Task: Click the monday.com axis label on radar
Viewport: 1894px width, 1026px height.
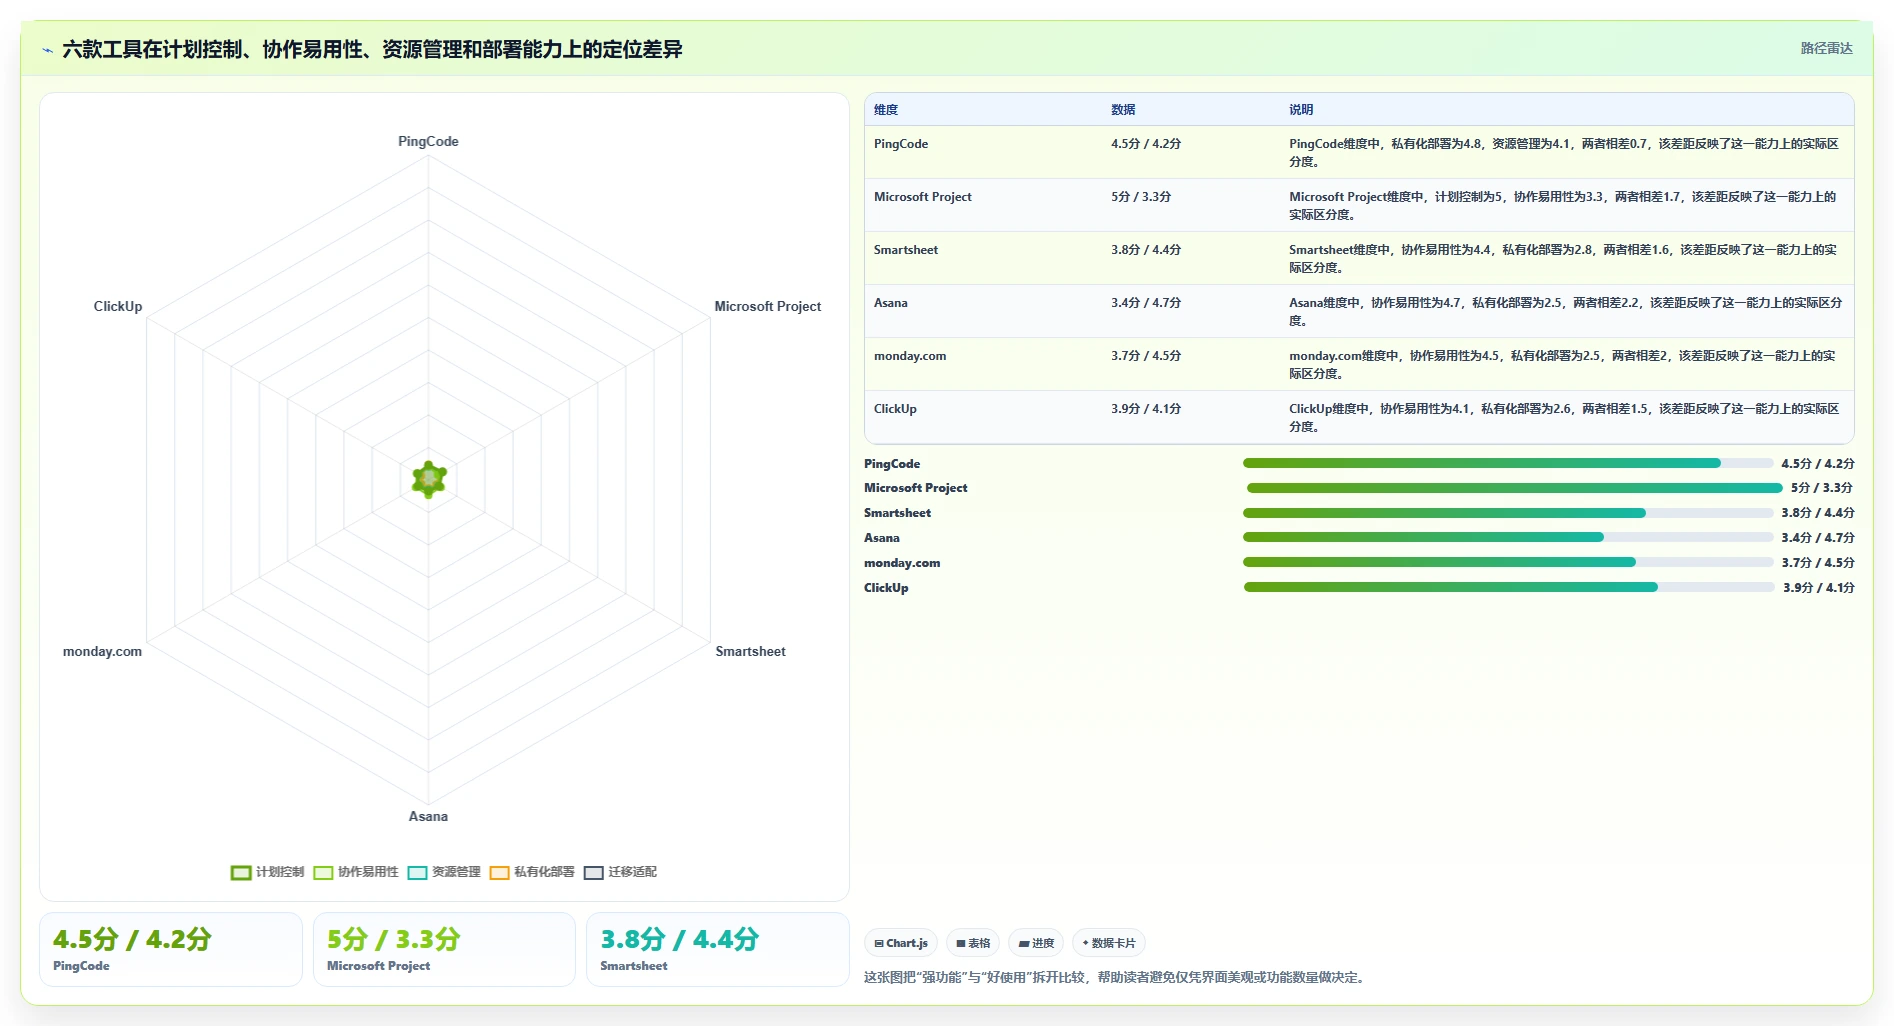Action: click(102, 651)
